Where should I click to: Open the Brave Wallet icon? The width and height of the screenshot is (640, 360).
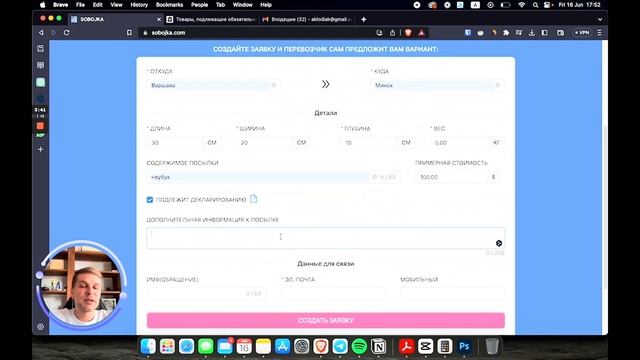pos(560,33)
